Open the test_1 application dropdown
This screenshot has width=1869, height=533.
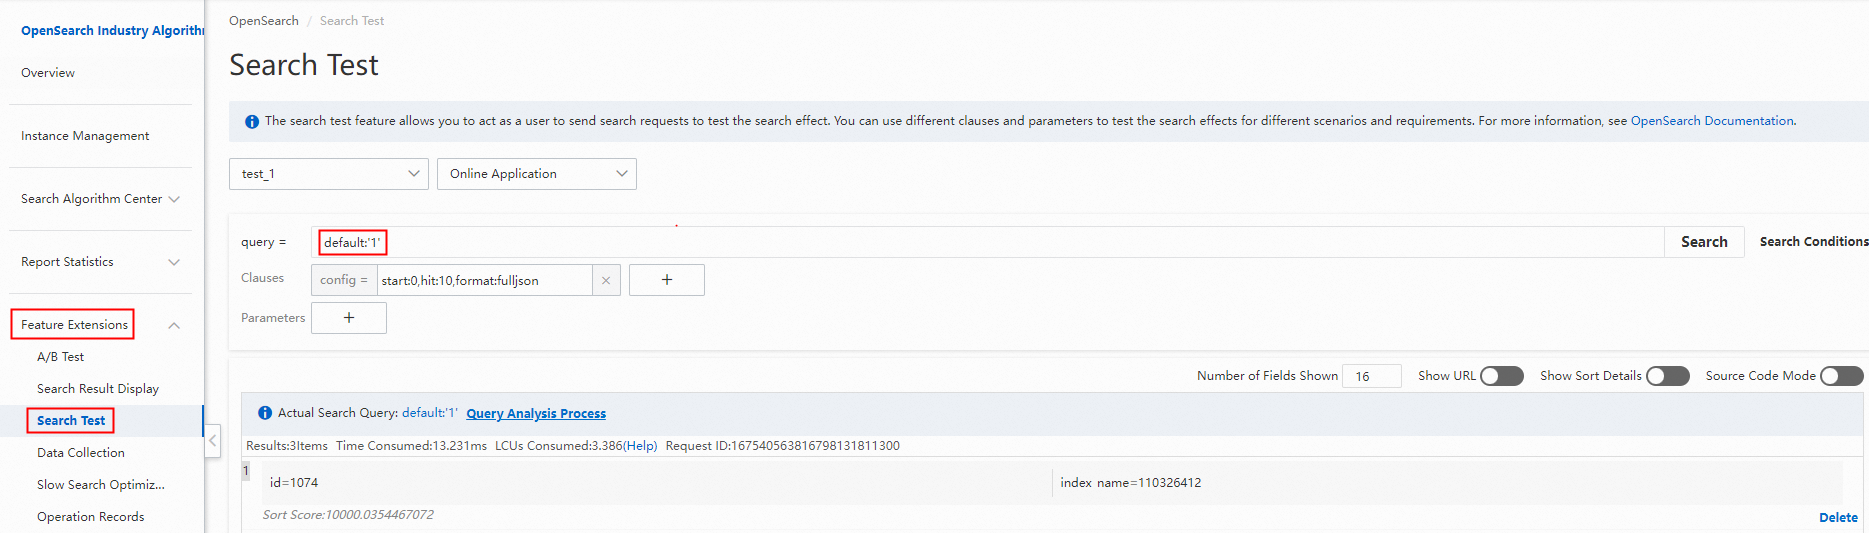(329, 174)
